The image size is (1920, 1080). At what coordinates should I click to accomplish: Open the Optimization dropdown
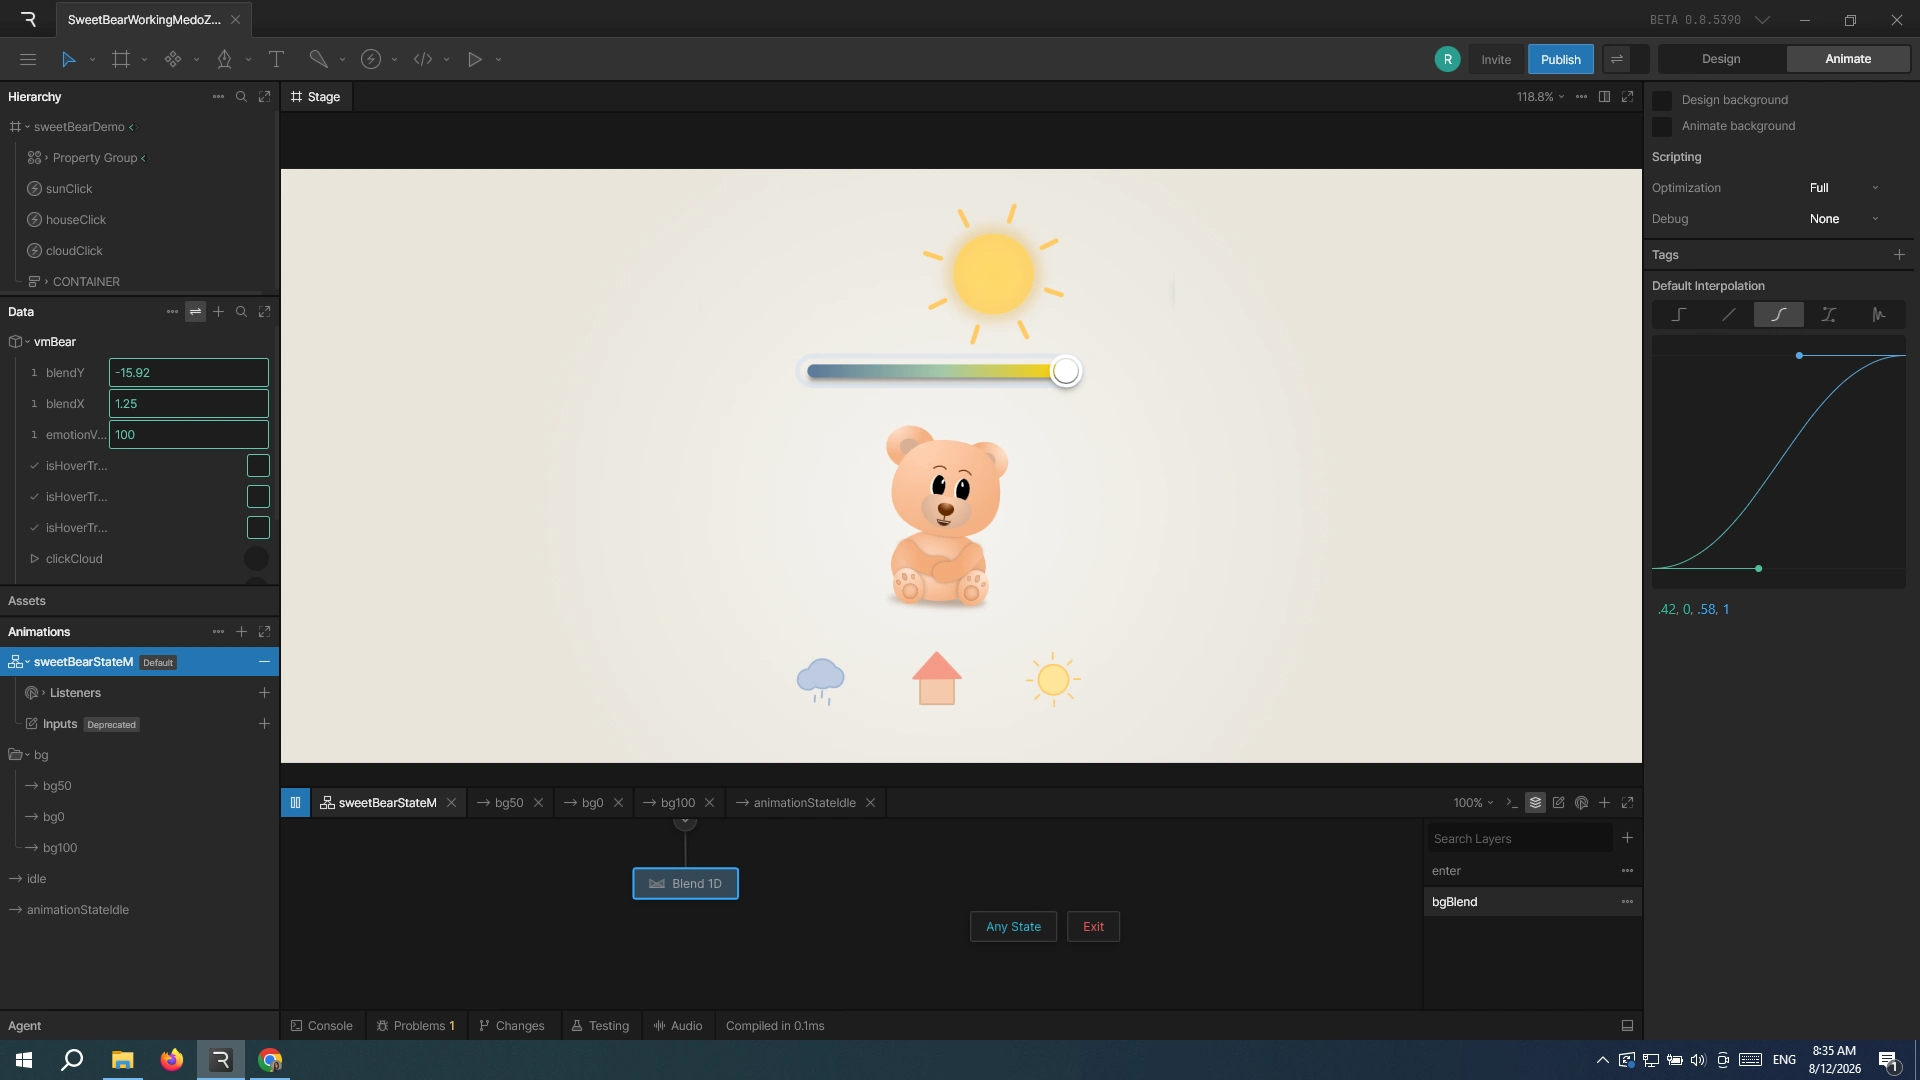1844,188
